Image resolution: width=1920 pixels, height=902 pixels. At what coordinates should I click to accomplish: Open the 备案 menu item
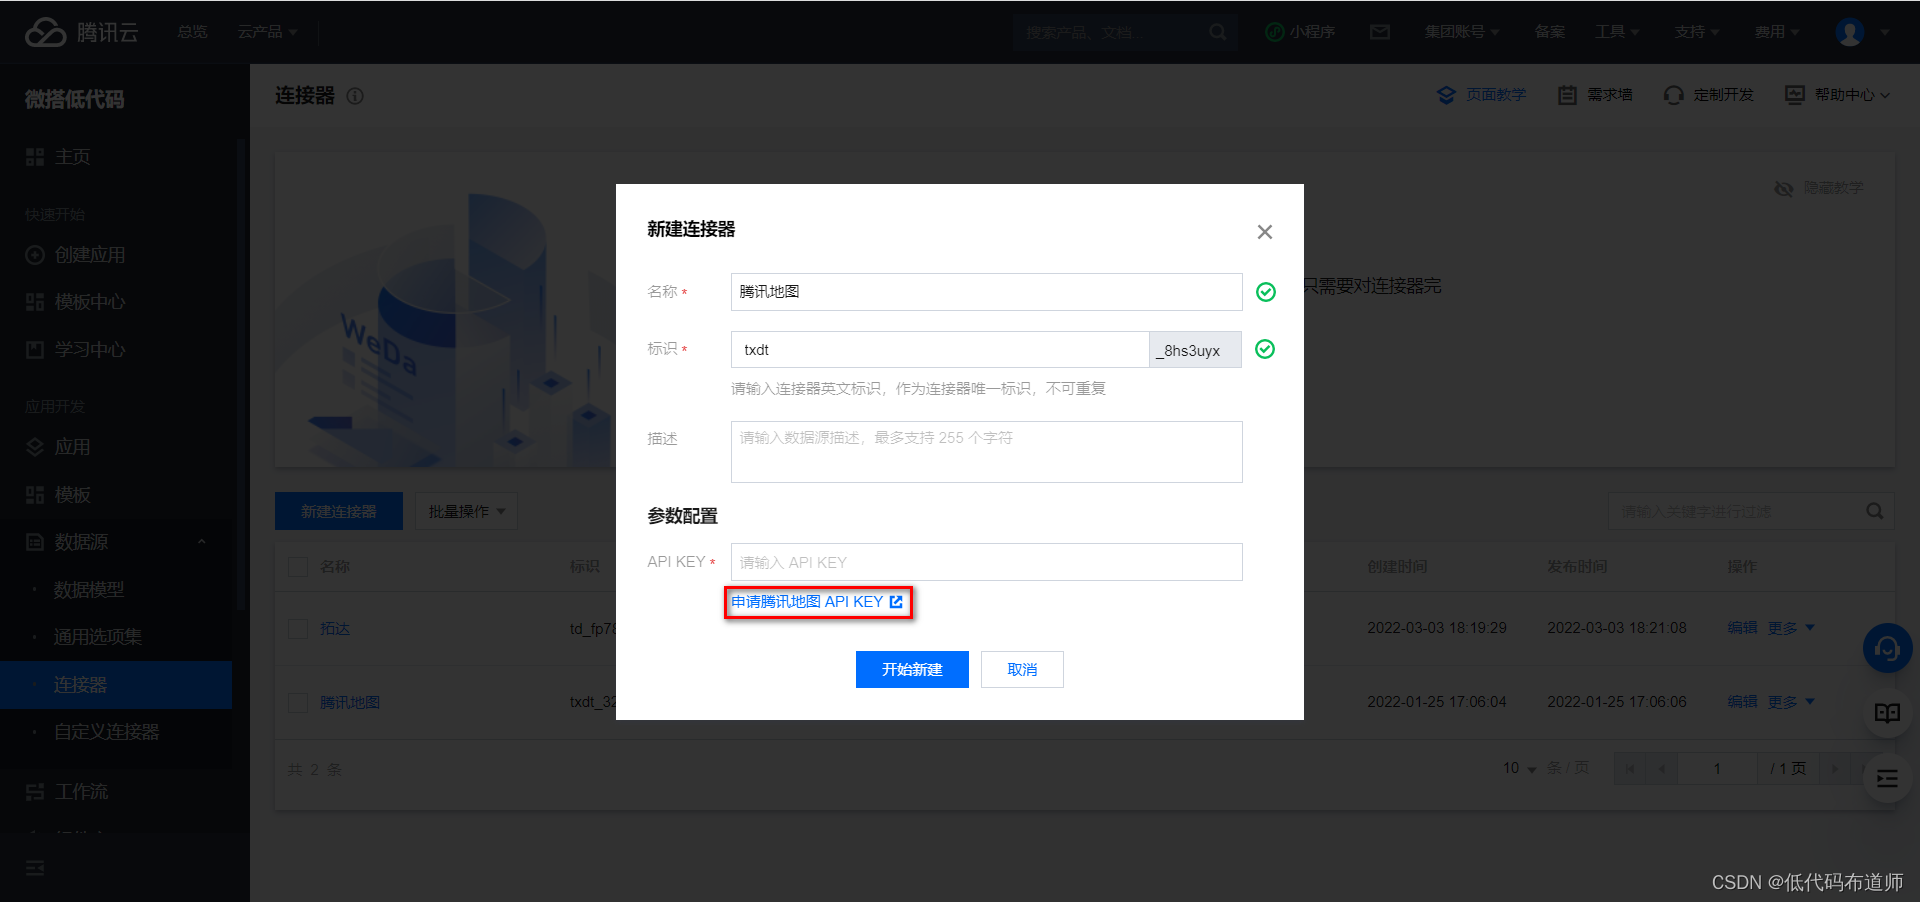(1550, 32)
